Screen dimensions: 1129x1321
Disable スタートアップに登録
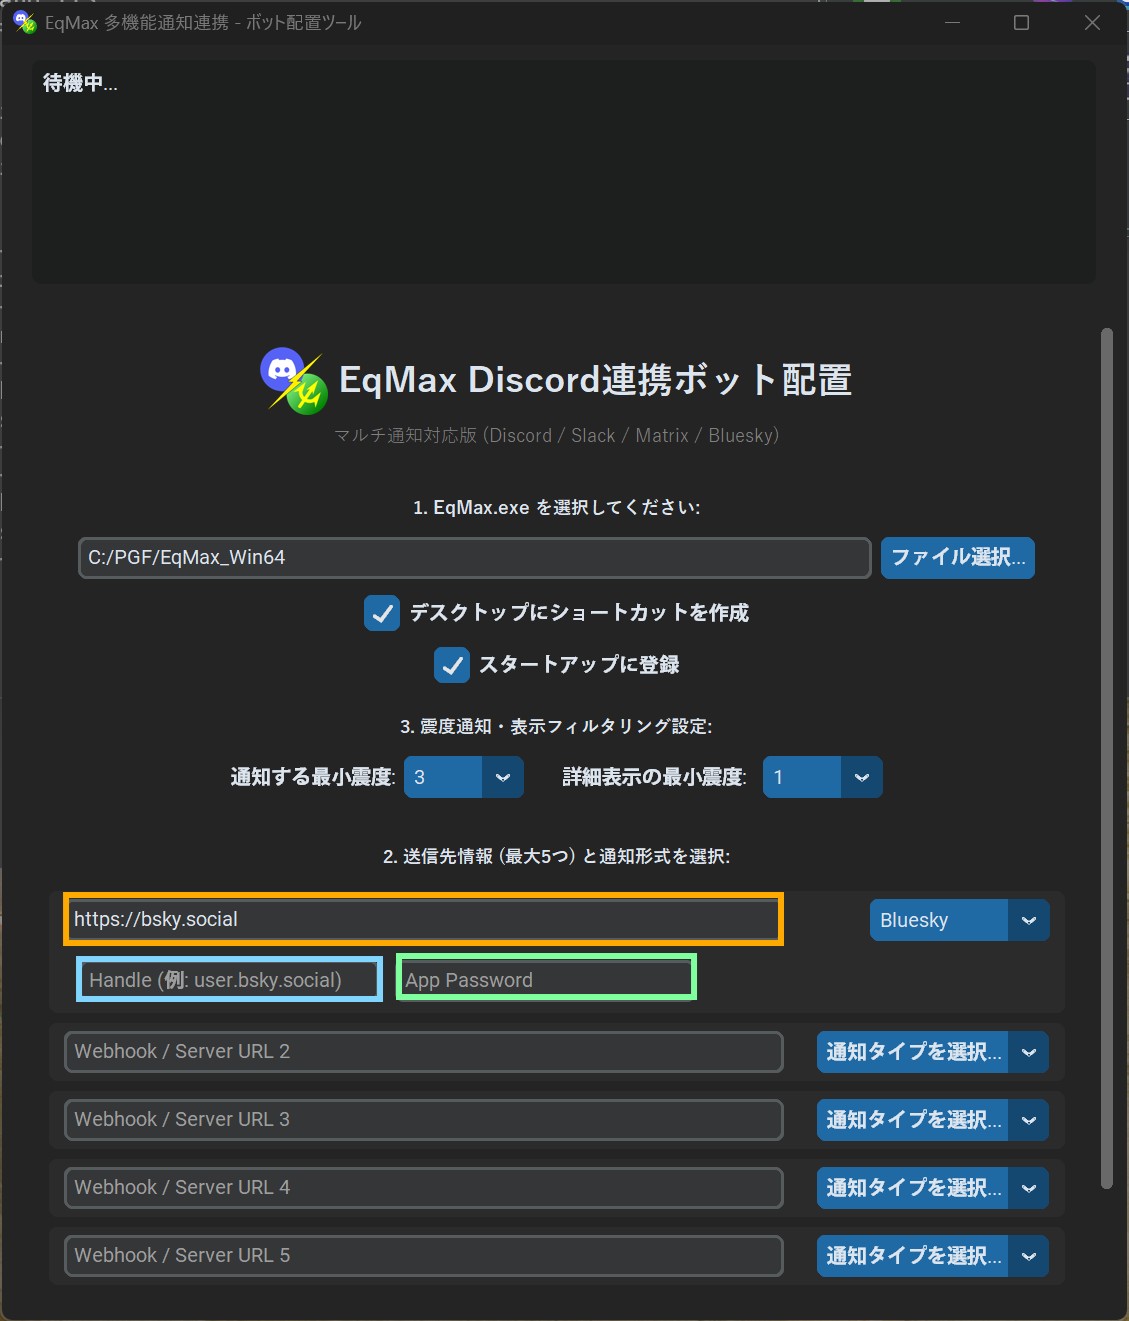[451, 664]
